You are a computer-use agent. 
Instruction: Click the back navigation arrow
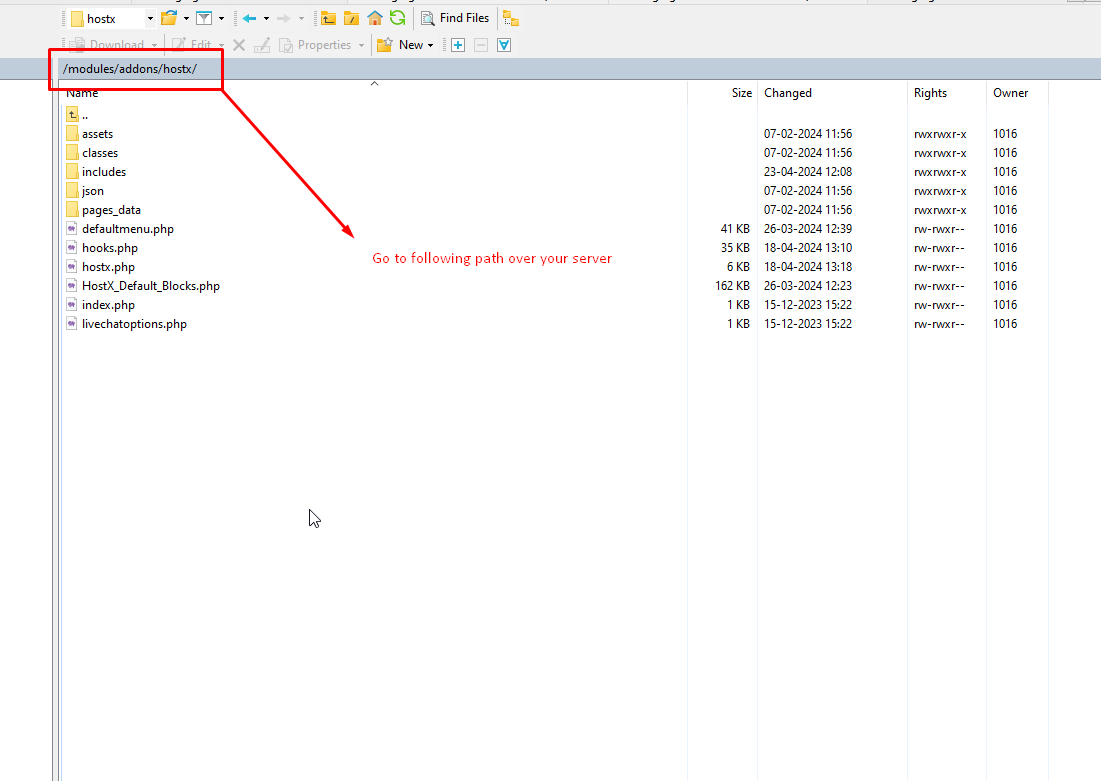point(249,18)
